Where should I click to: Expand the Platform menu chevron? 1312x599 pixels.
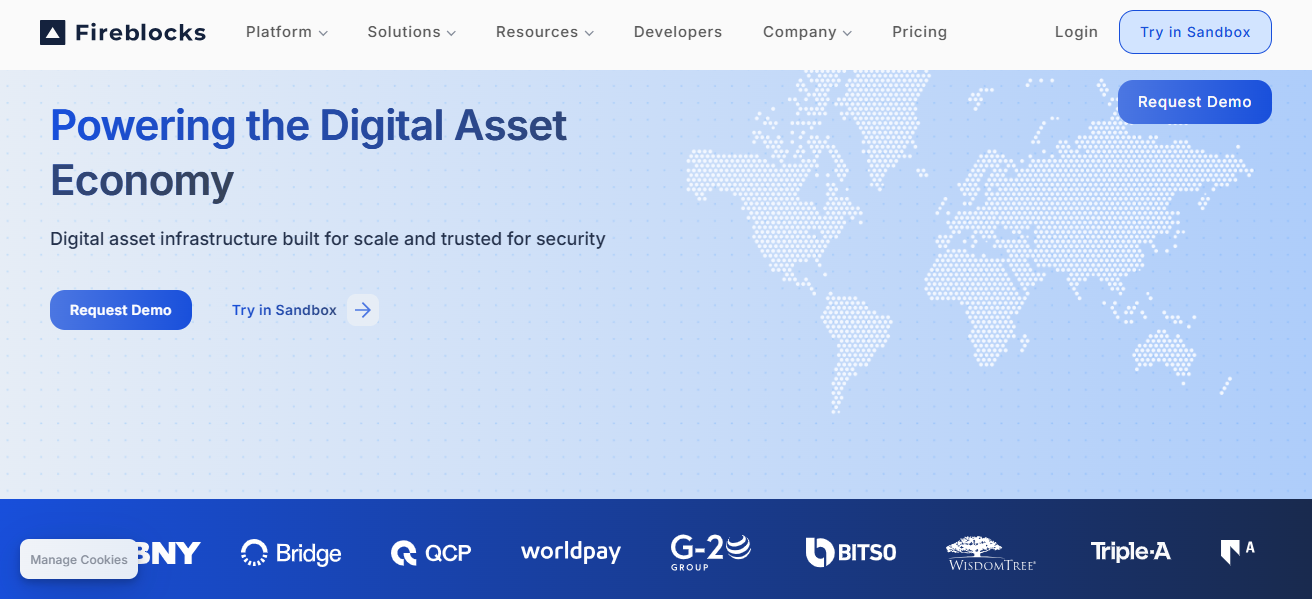tap(323, 33)
